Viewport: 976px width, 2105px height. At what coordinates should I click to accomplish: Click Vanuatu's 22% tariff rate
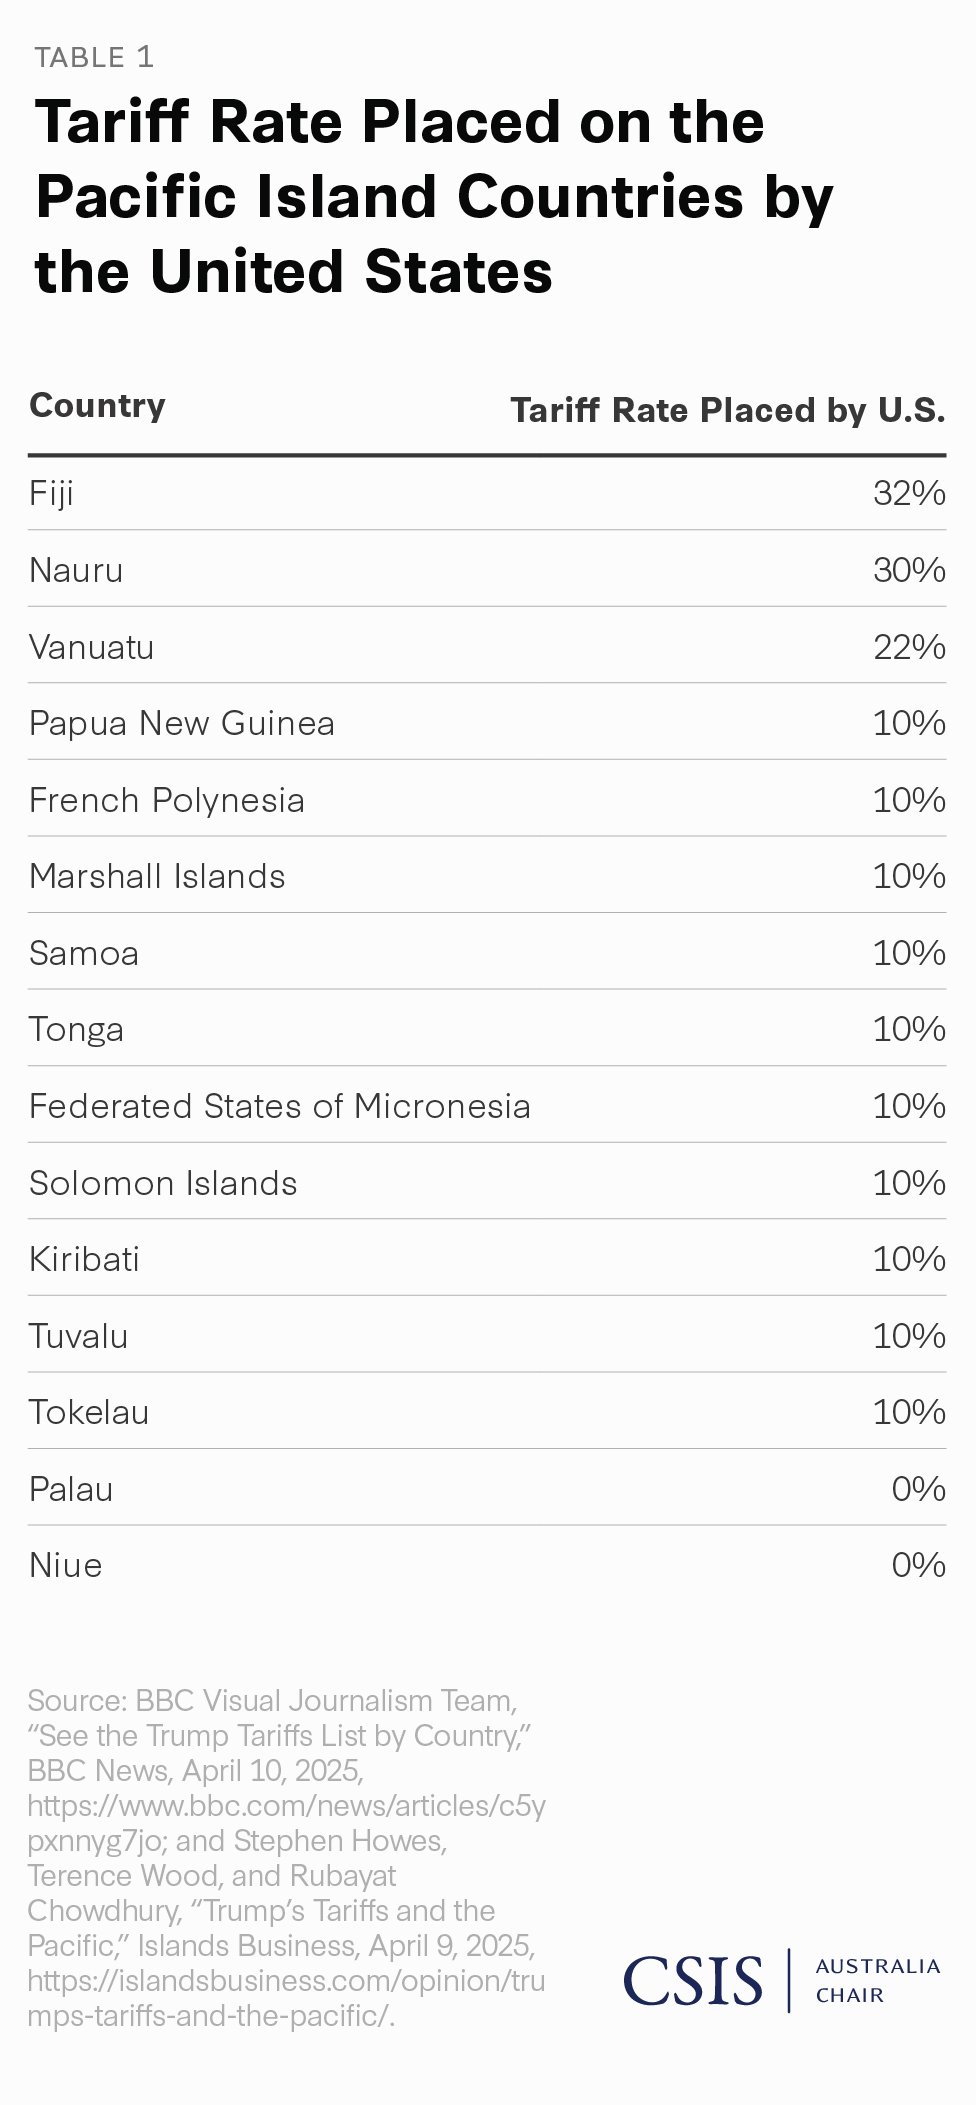click(909, 647)
